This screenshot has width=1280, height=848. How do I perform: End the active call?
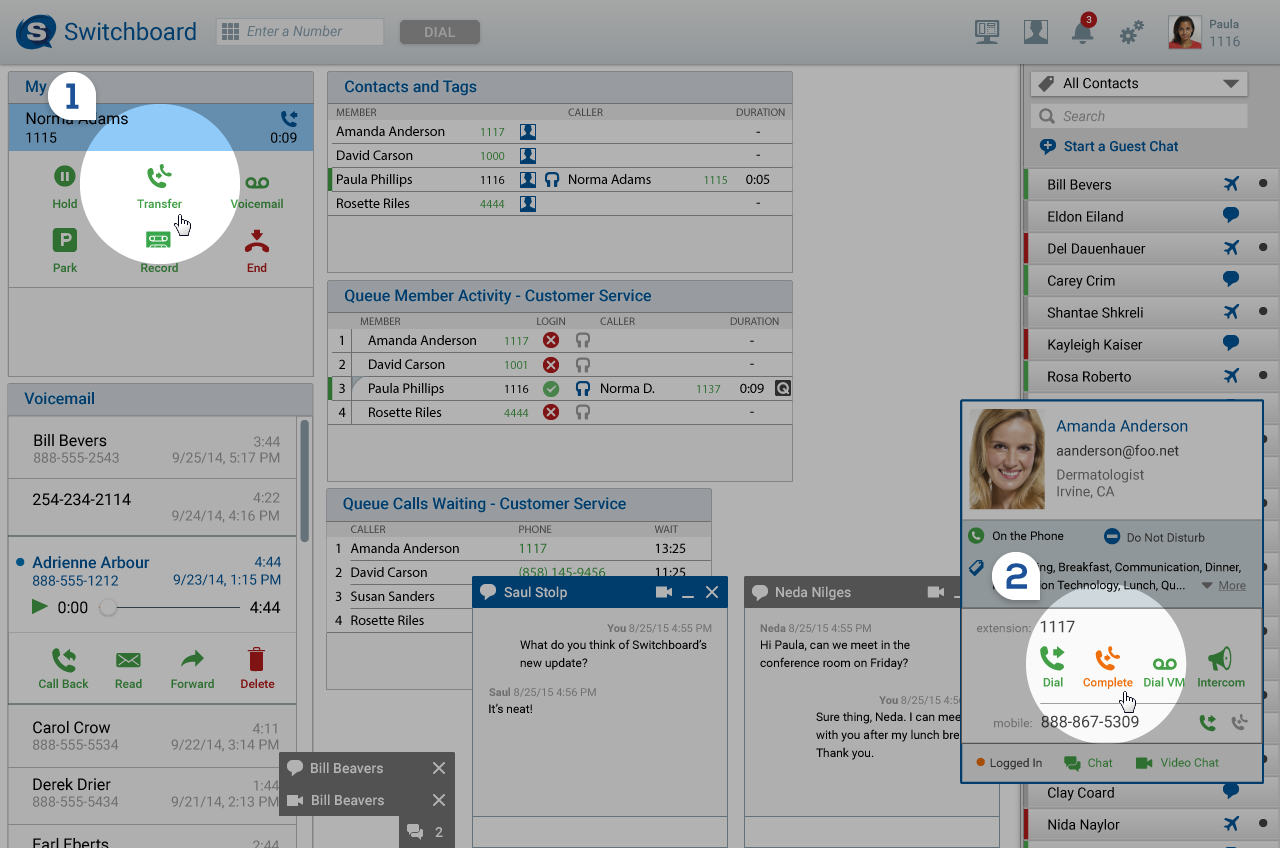(x=257, y=241)
